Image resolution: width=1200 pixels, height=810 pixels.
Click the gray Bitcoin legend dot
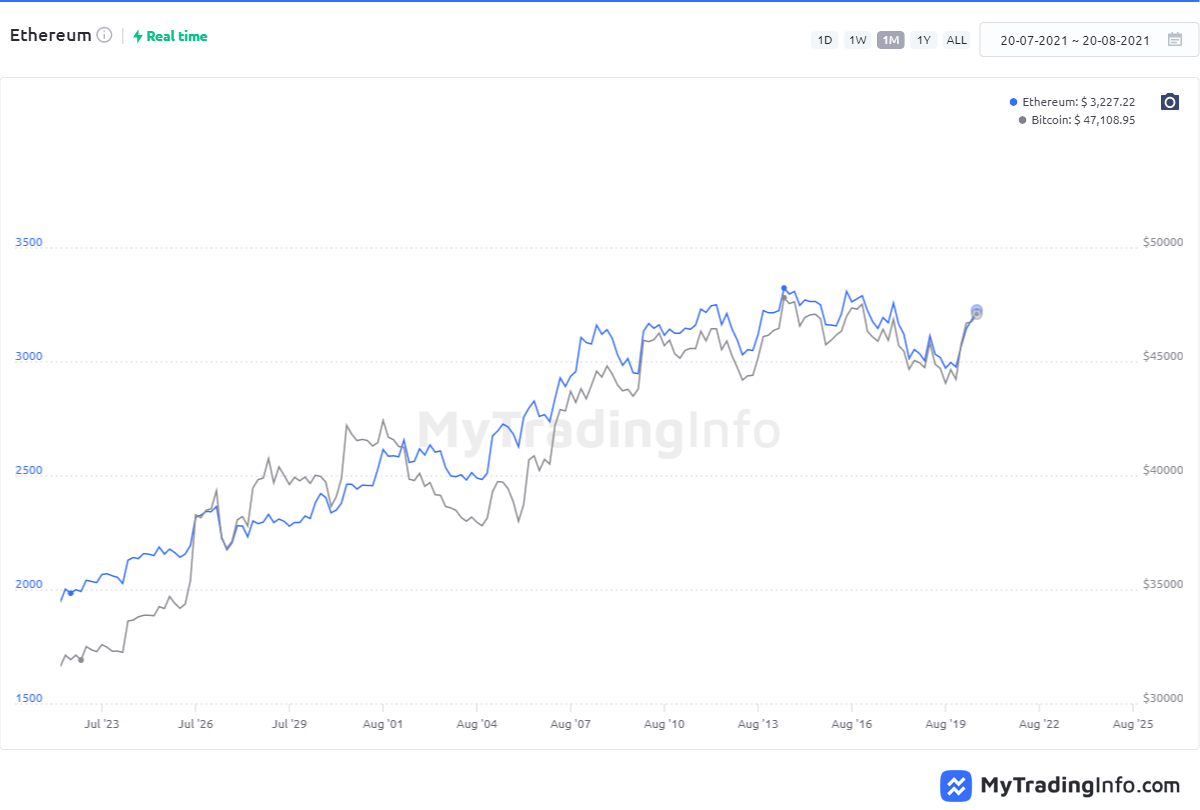point(1021,120)
